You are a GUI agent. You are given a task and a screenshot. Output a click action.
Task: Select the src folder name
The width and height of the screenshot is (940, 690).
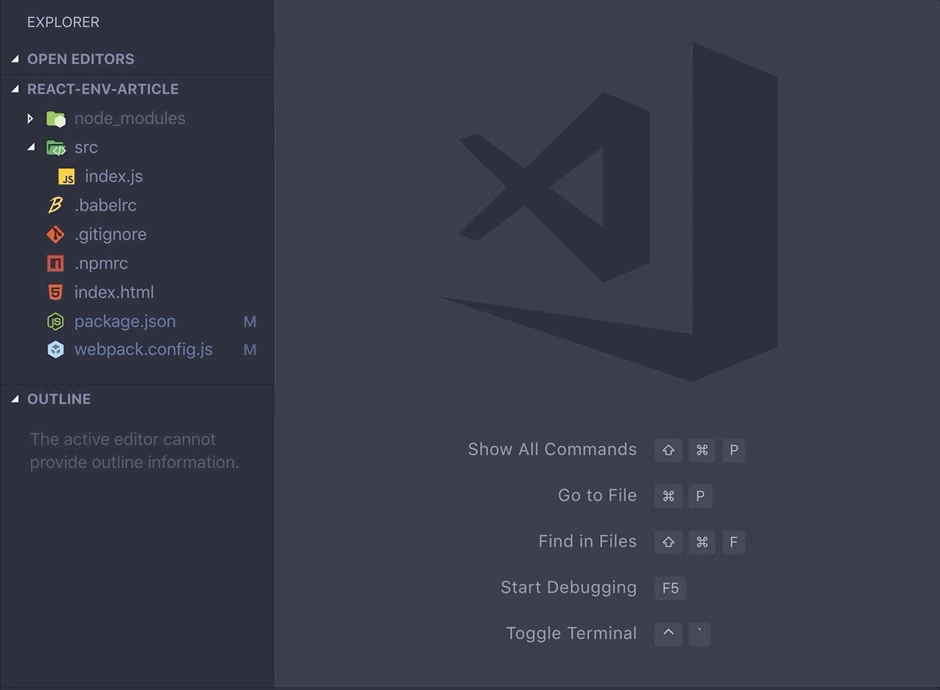click(x=86, y=147)
